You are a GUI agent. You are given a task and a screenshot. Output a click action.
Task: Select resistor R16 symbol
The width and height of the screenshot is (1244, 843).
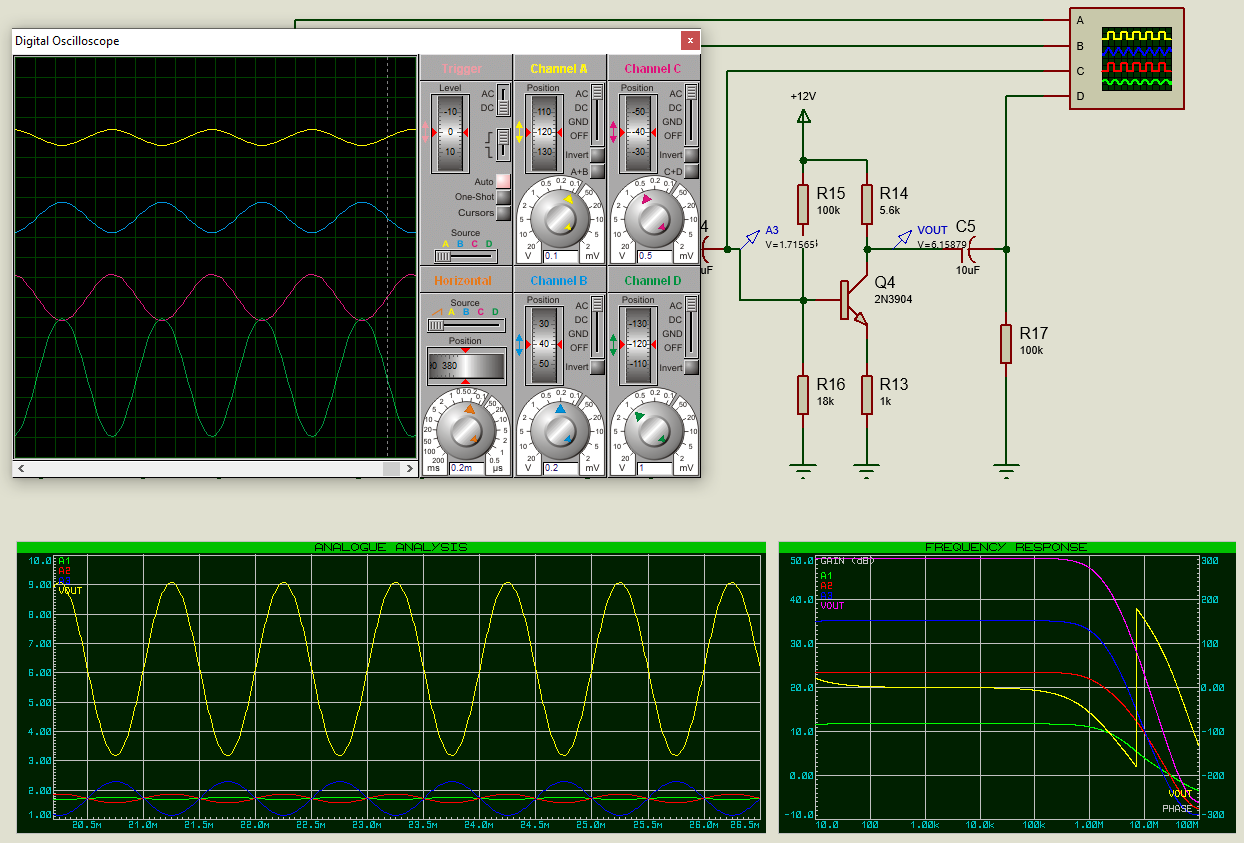pos(802,394)
